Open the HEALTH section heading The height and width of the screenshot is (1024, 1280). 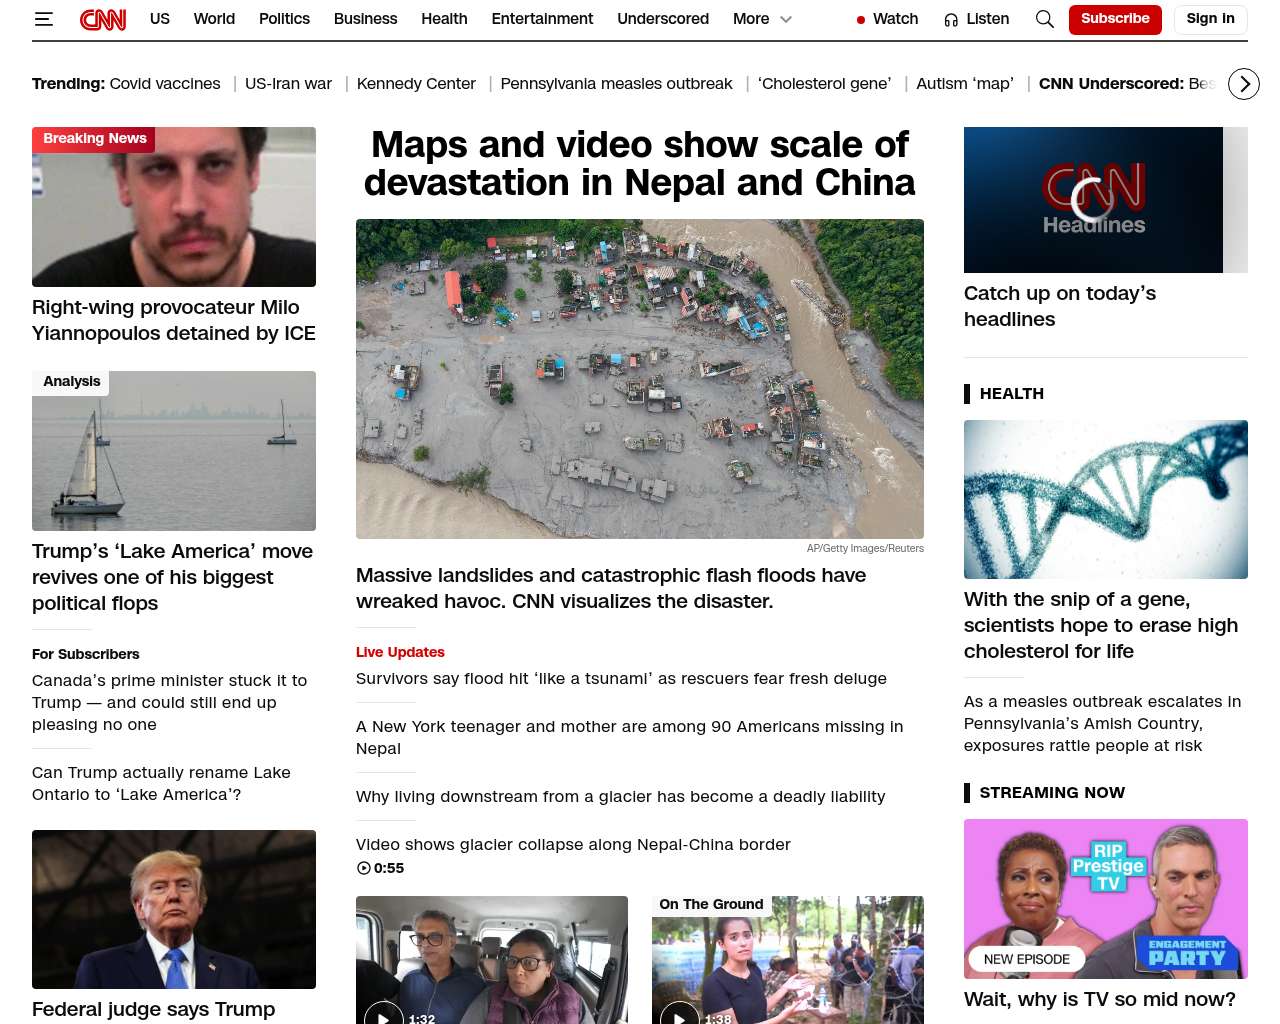click(x=1011, y=394)
